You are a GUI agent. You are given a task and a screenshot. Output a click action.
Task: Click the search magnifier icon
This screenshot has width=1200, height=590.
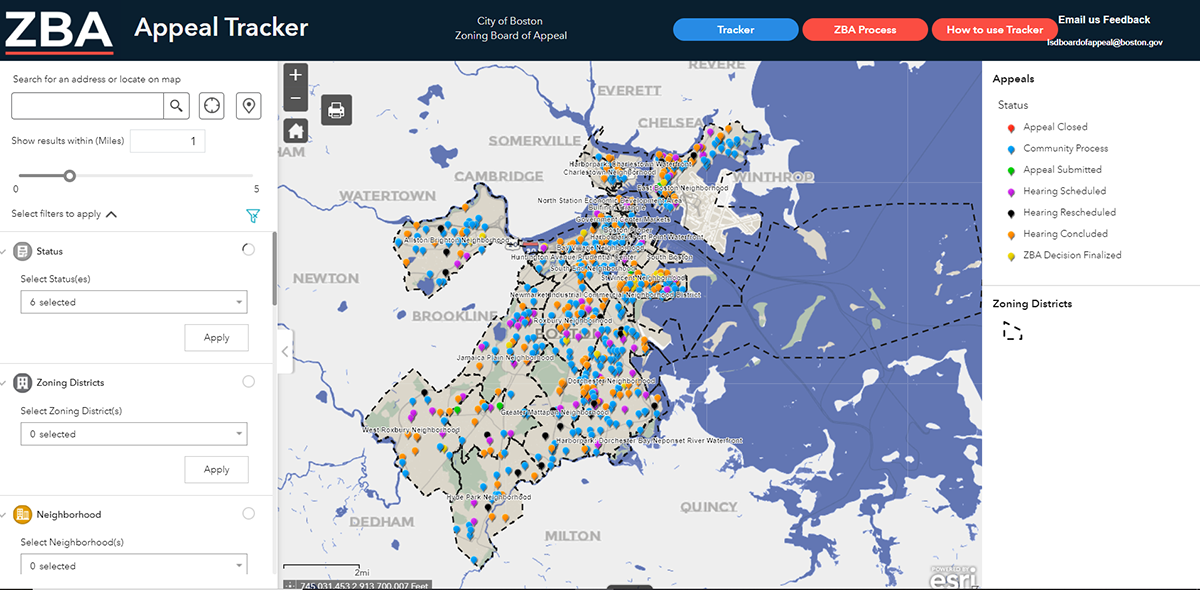coord(176,106)
